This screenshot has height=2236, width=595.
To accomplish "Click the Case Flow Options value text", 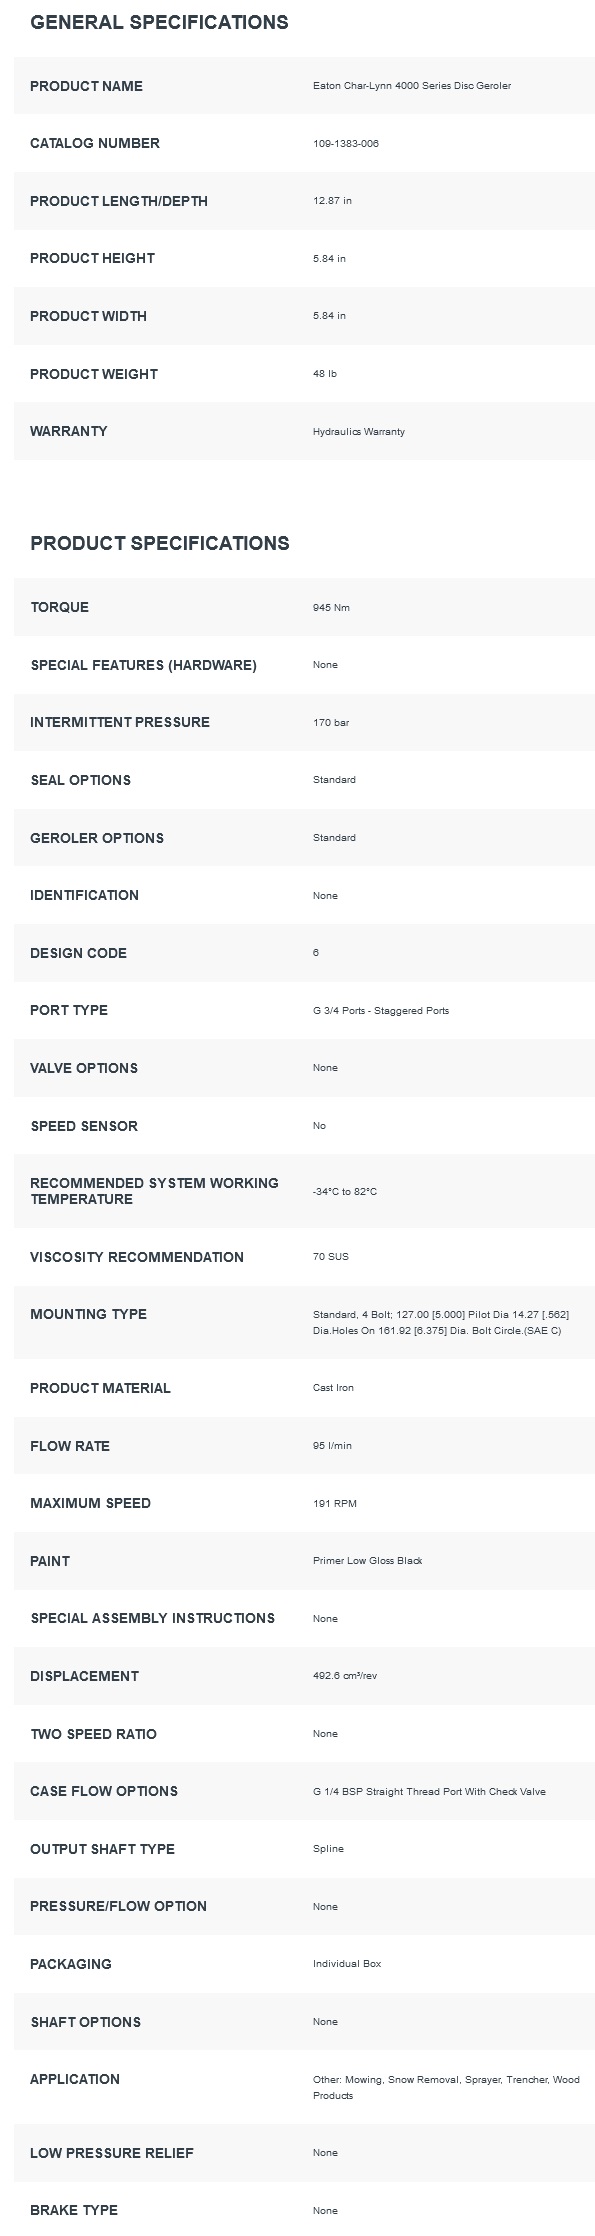I will click(429, 1792).
